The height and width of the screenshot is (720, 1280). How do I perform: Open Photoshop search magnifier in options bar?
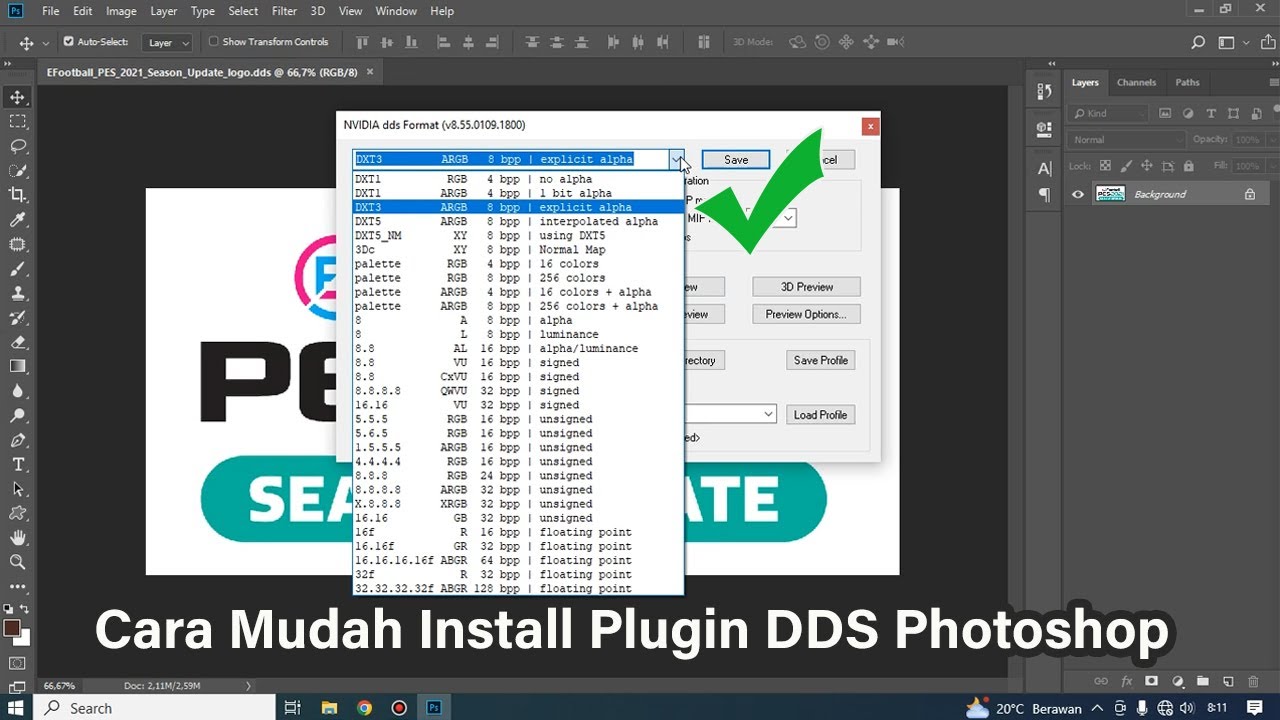tap(1198, 42)
